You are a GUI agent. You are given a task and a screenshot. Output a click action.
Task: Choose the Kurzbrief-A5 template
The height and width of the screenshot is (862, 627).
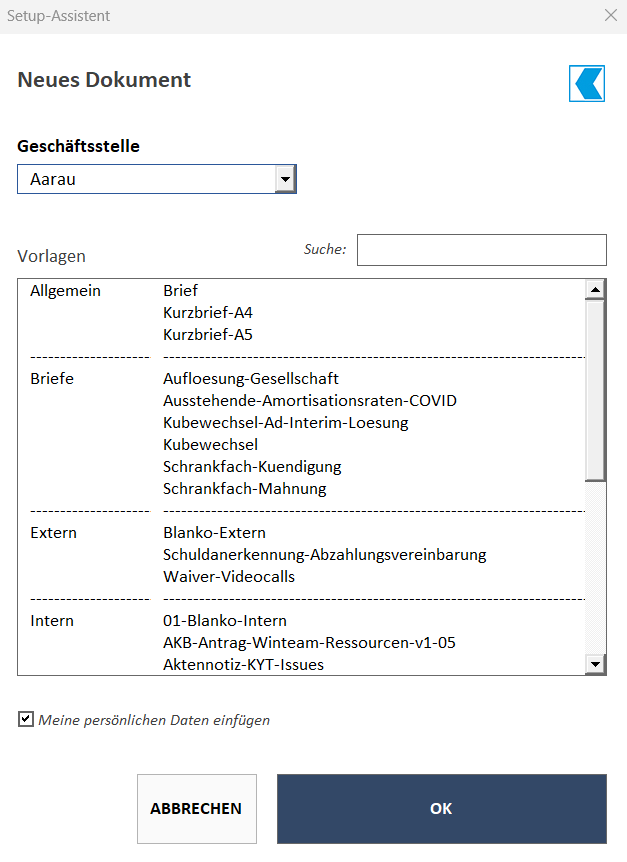pyautogui.click(x=208, y=334)
